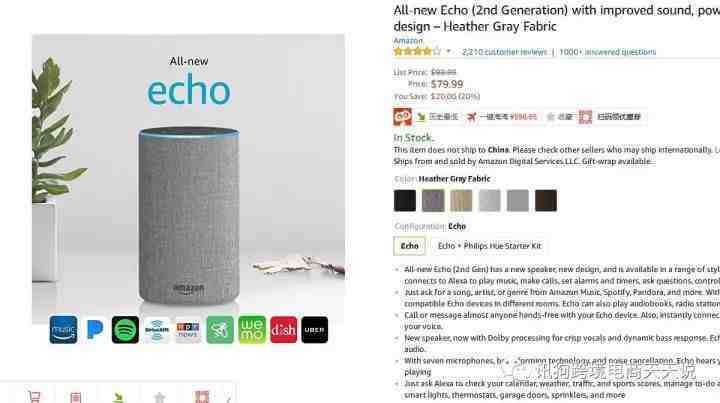Select Echo + Philips Hue Starter Kit option
This screenshot has width=720, height=403.
(x=489, y=246)
